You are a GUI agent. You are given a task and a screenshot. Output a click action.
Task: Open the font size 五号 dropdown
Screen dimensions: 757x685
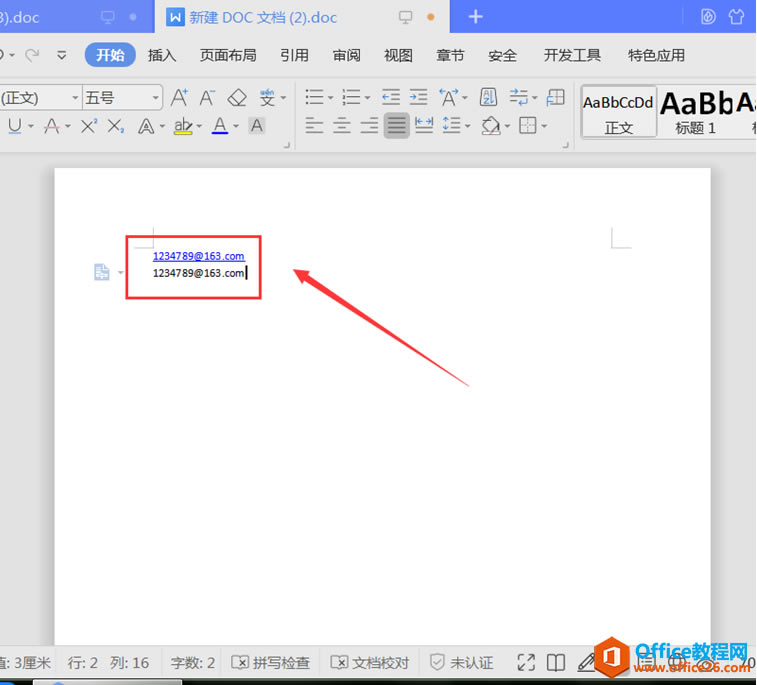tap(155, 98)
